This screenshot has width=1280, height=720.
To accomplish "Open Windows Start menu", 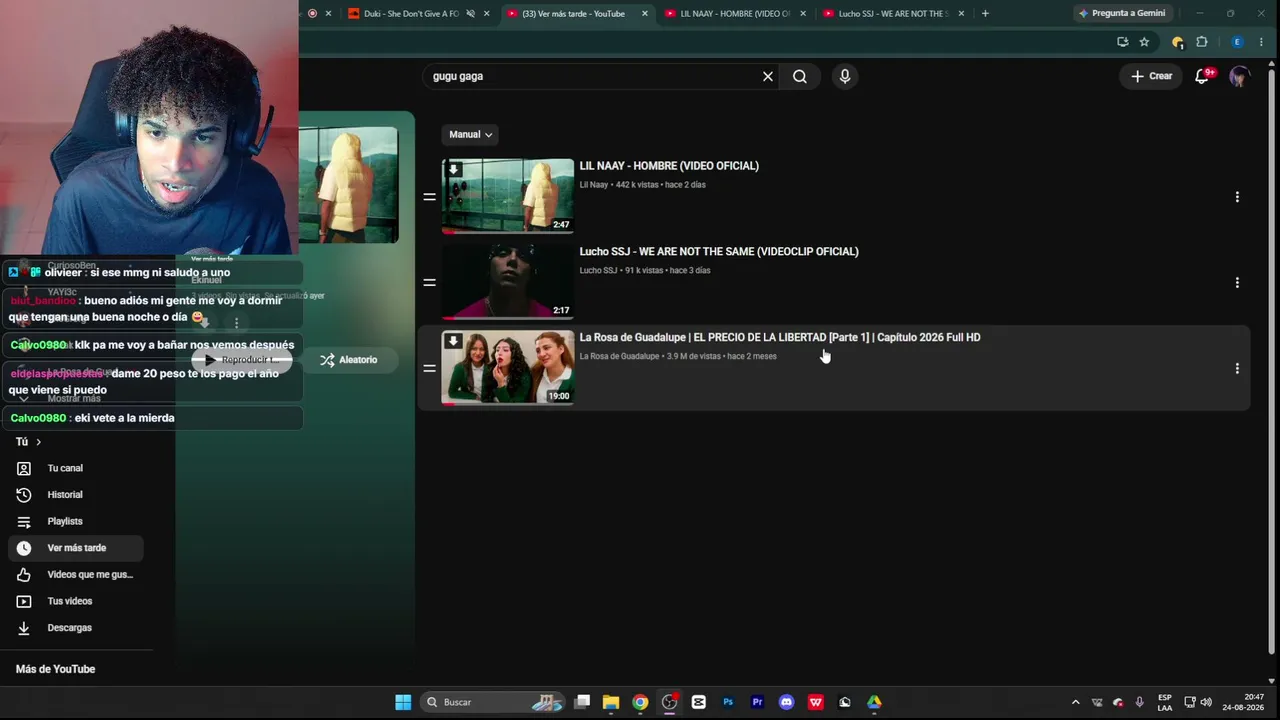I will tap(403, 702).
